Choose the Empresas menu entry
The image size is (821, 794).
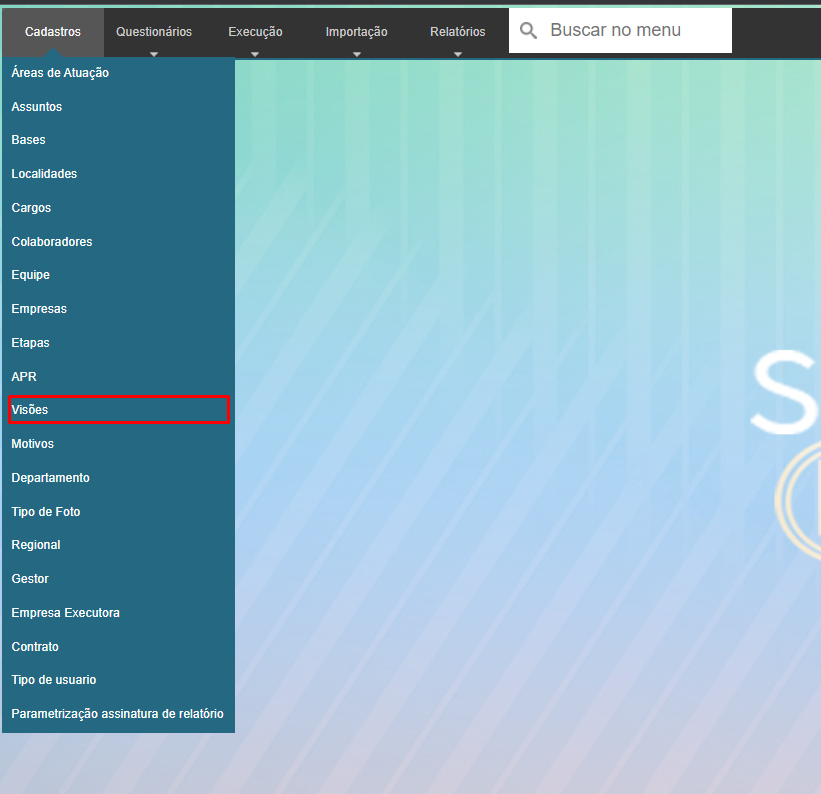click(39, 309)
